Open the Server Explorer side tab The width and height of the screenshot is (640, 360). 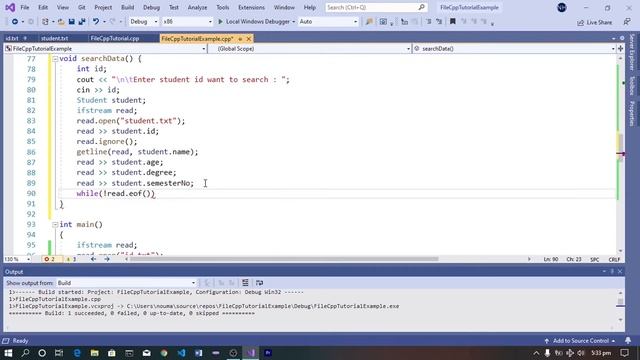pos(632,53)
